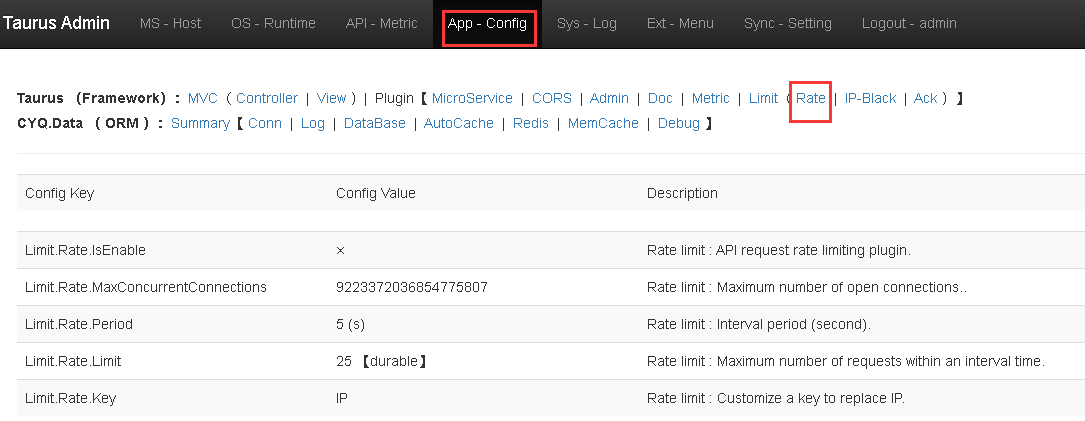Open the Redis configuration link
This screenshot has height=421, width=1085.
(x=531, y=123)
